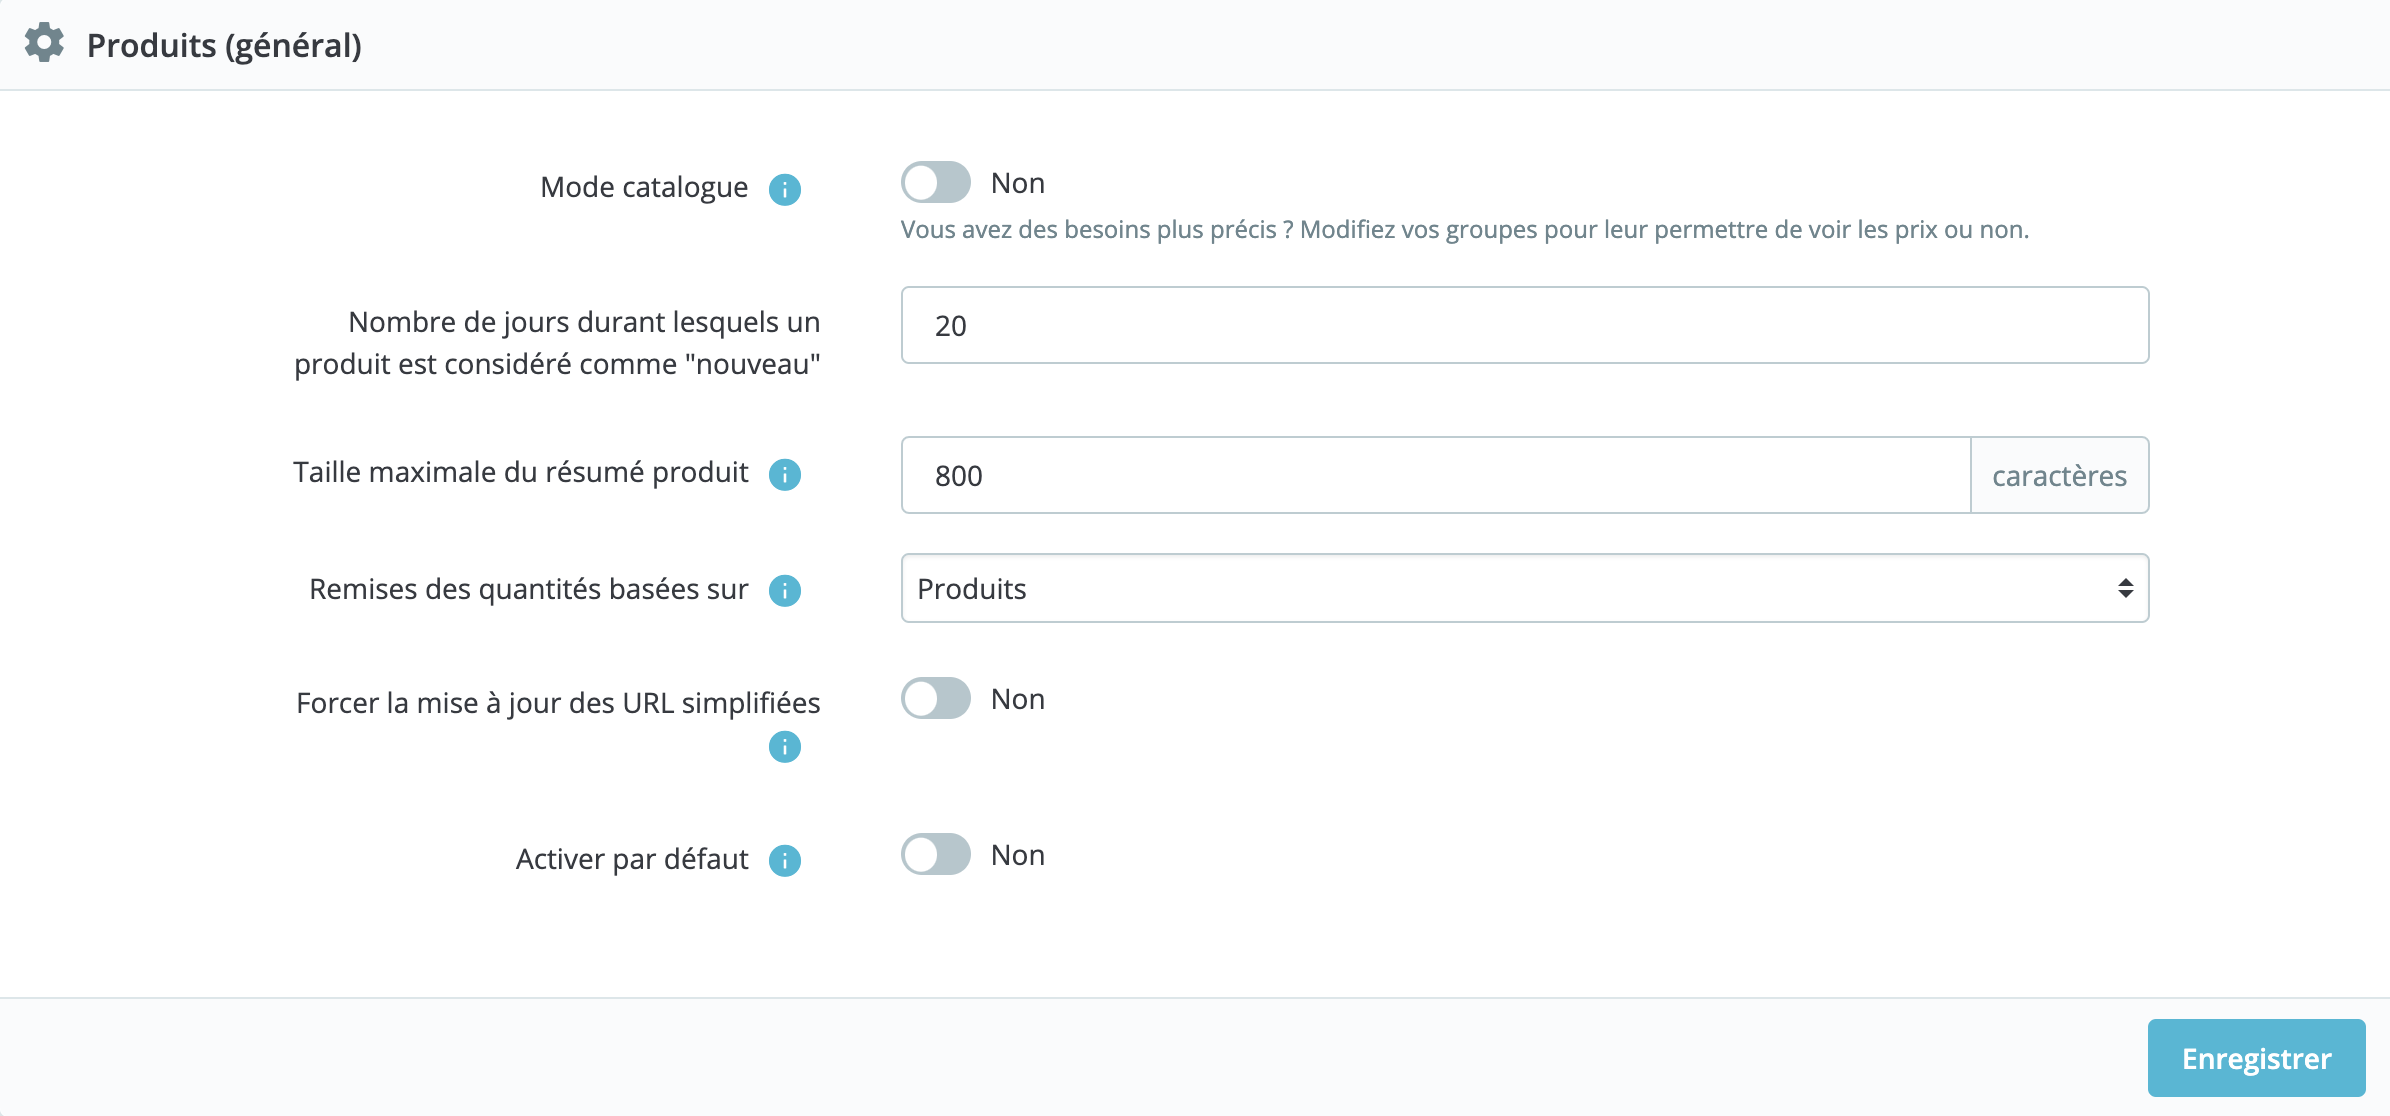Click the gear icon beside Produits (général)
Image resolution: width=2390 pixels, height=1116 pixels.
point(44,43)
